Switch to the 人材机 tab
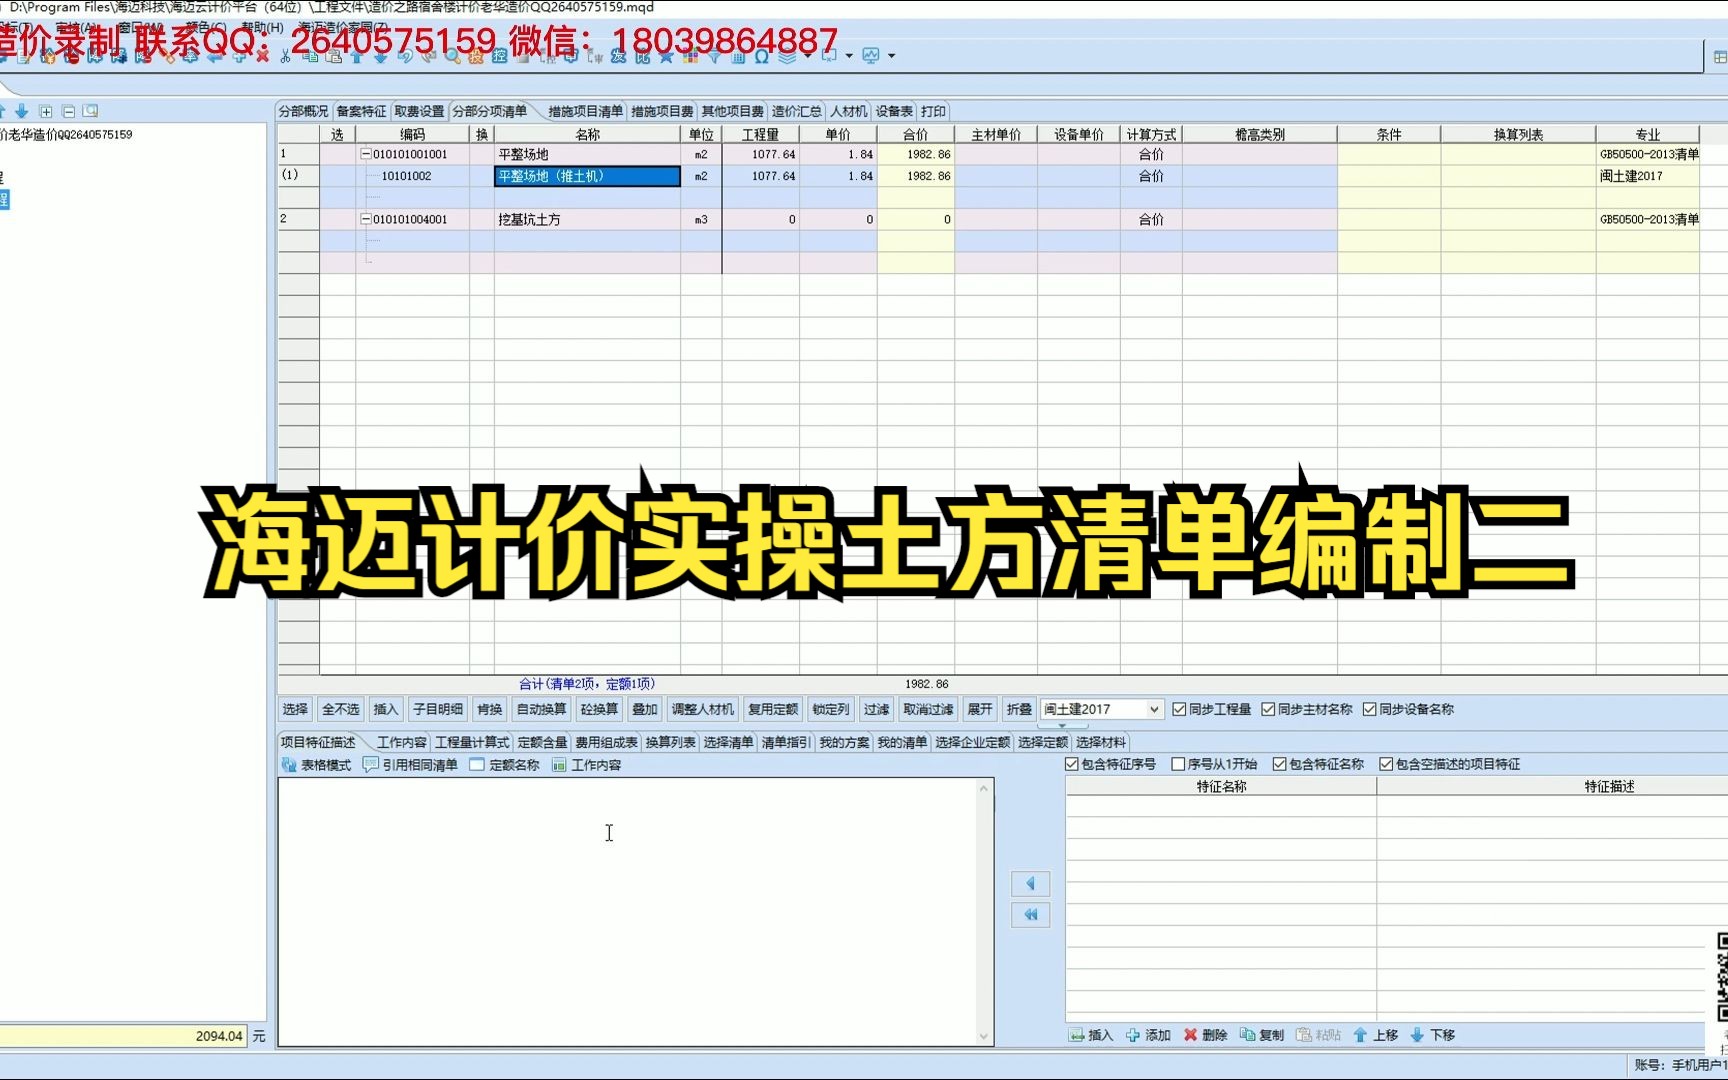Image resolution: width=1728 pixels, height=1080 pixels. (848, 111)
